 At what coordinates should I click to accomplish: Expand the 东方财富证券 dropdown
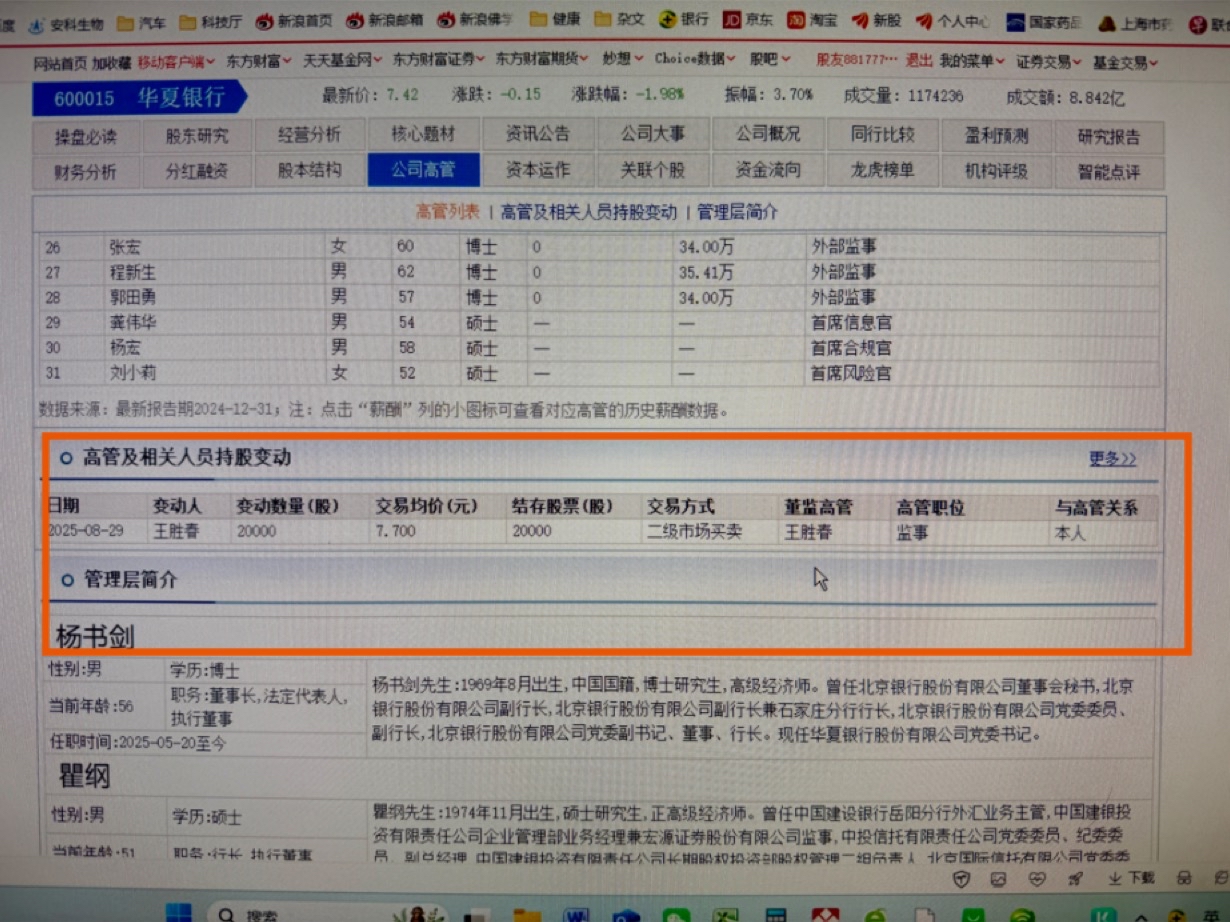point(439,60)
